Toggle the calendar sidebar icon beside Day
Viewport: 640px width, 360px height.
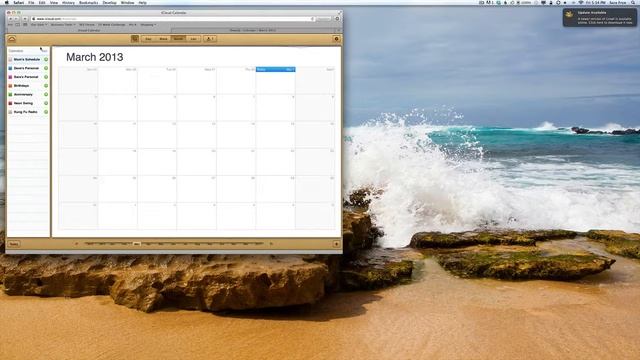tap(135, 39)
